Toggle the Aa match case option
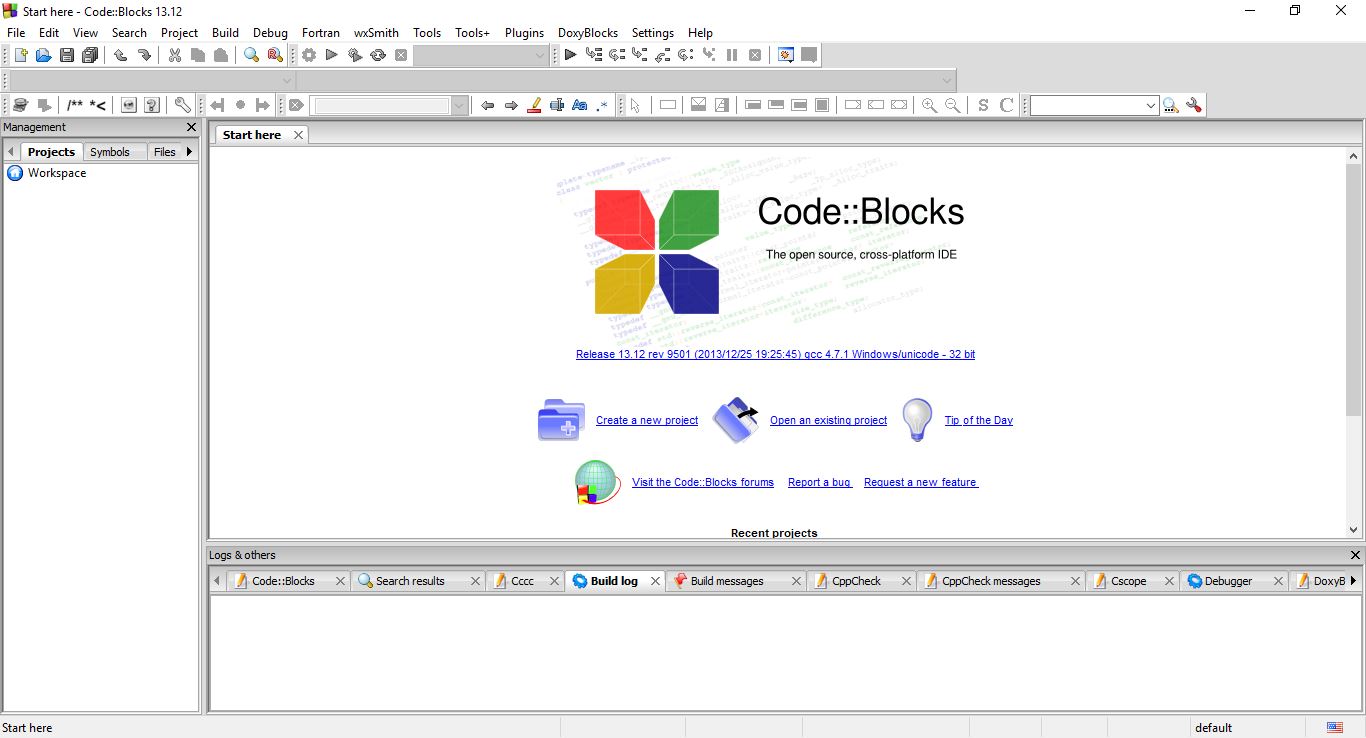Screen dimensions: 1366x738 580,105
